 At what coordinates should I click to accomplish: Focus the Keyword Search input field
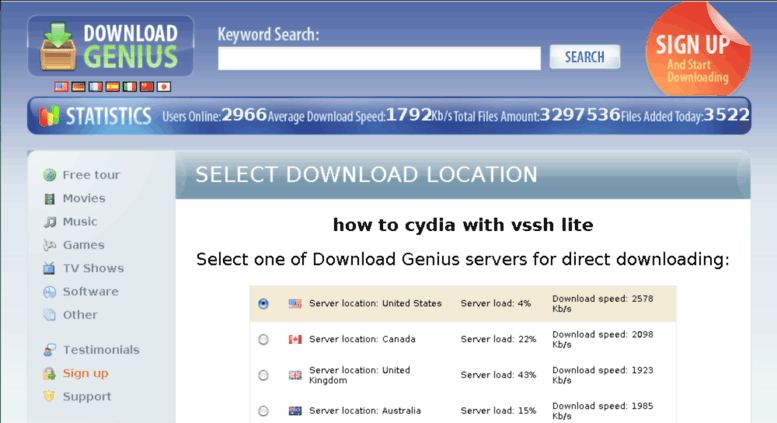pos(379,58)
